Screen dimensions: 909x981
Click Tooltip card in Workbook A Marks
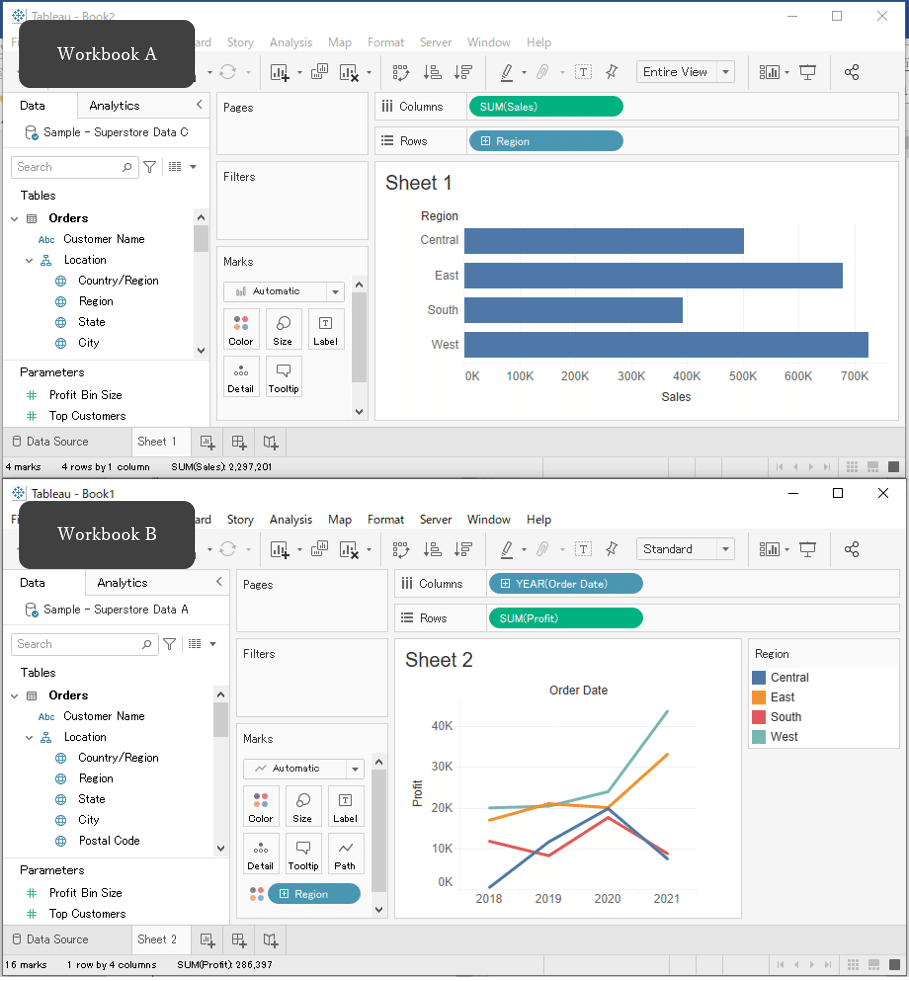coord(283,376)
